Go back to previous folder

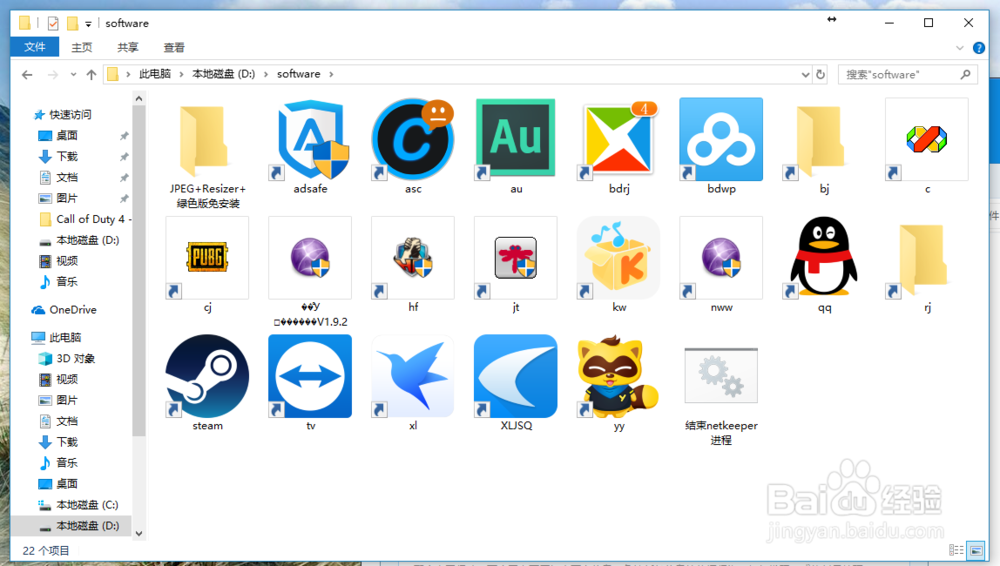point(27,75)
